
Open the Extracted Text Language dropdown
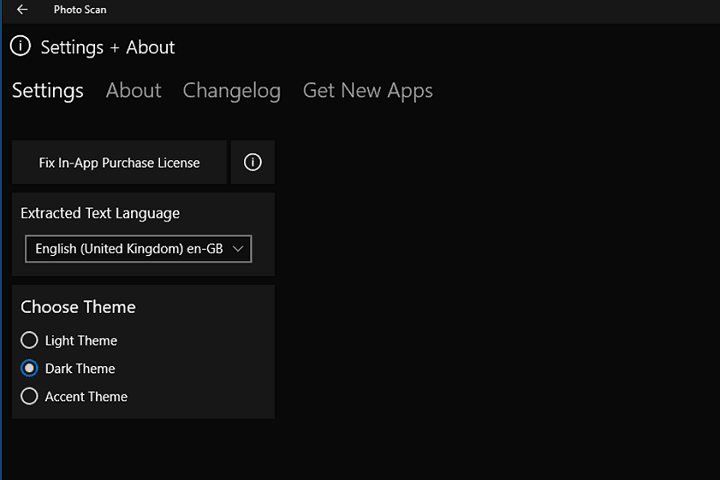pos(138,249)
